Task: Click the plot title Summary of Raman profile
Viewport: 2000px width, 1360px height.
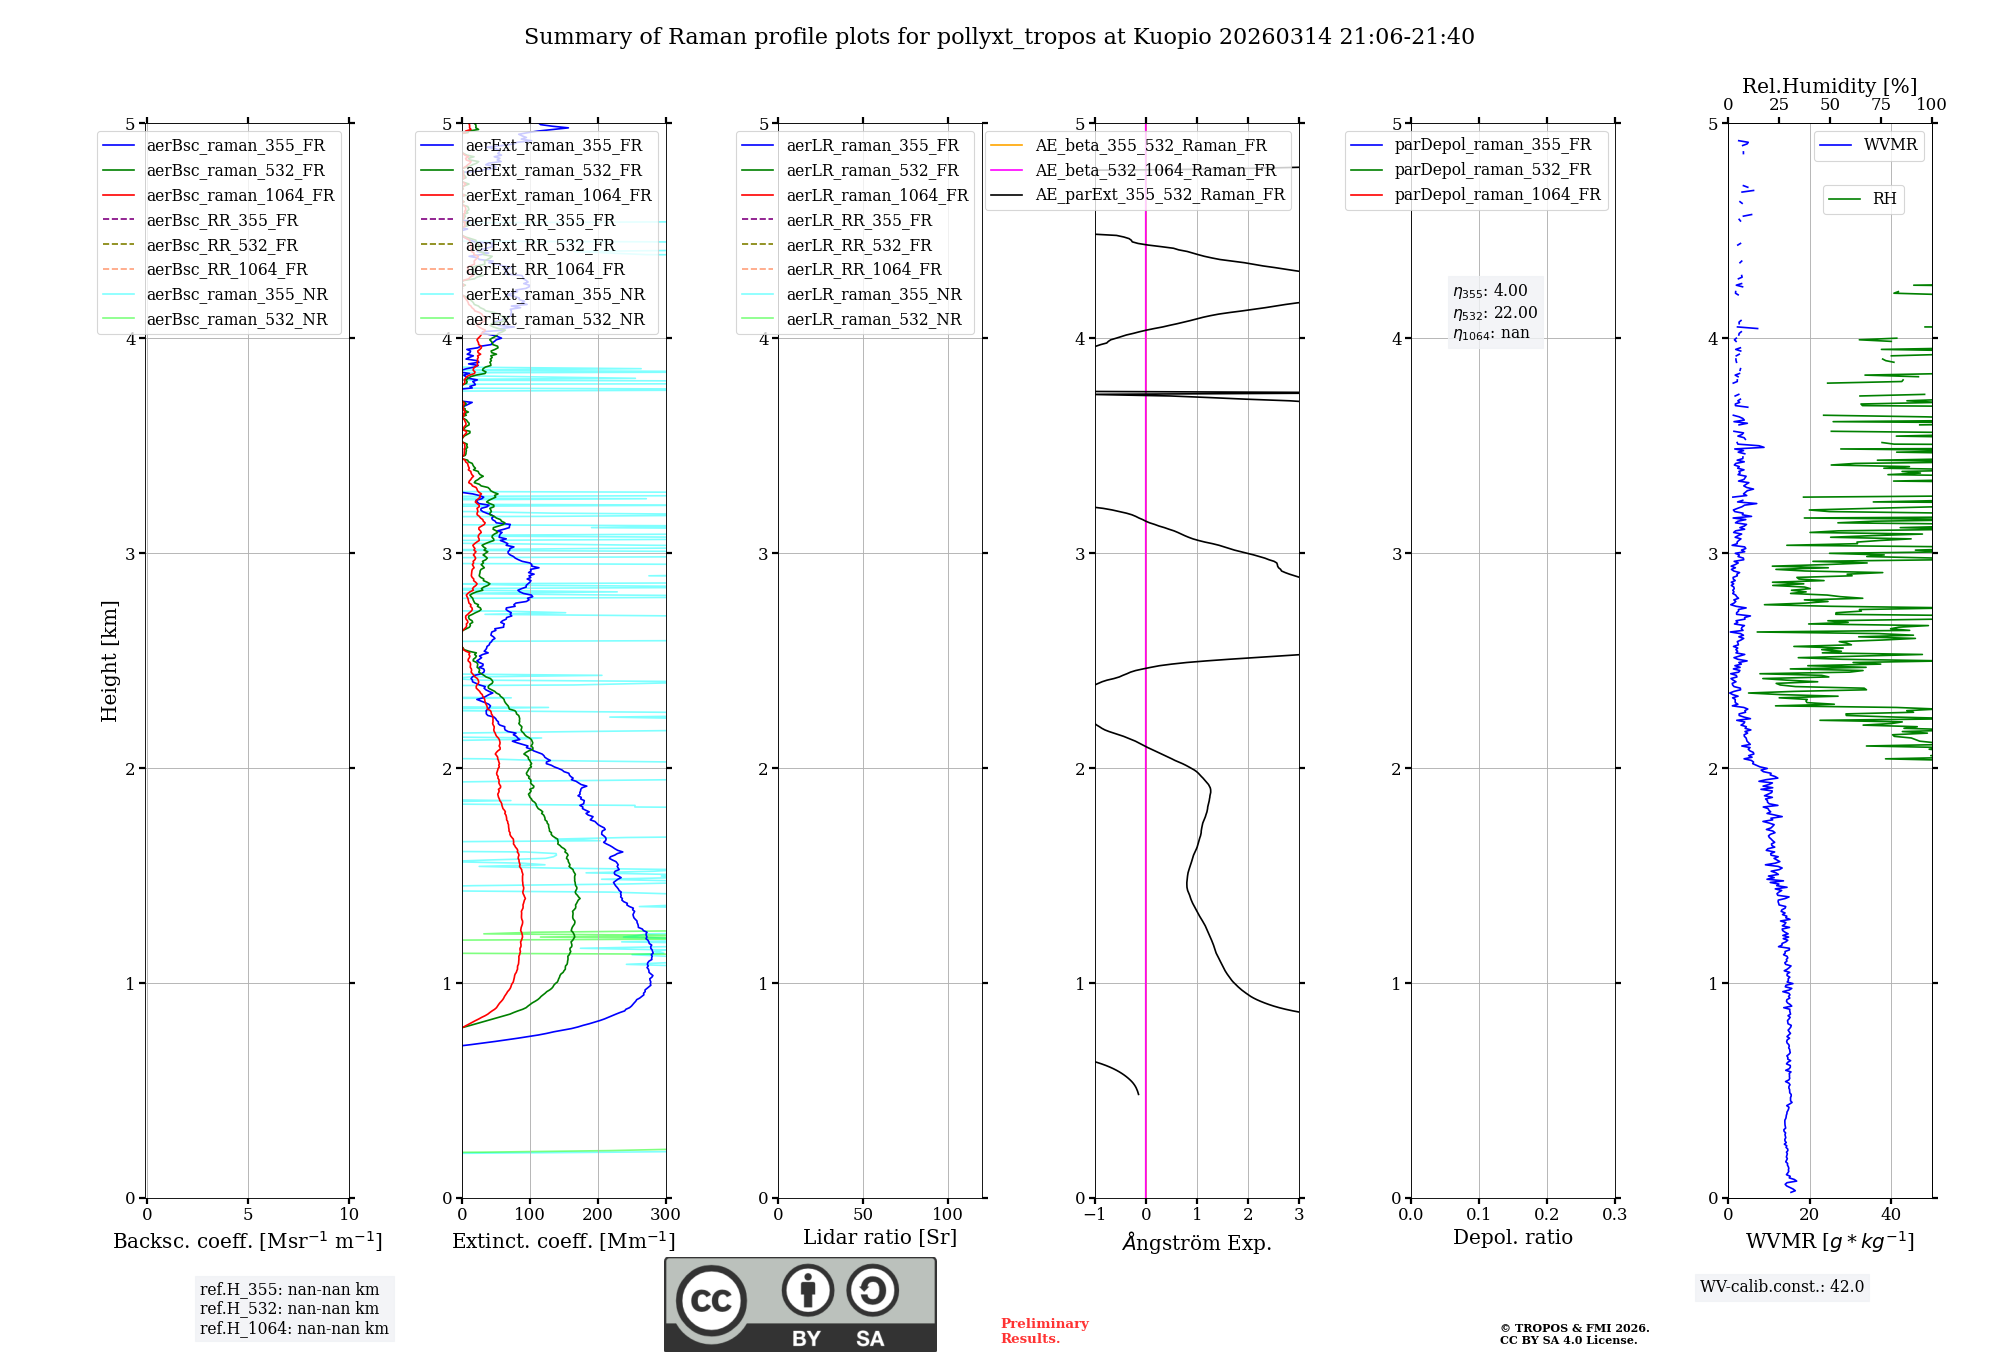Action: [x=999, y=37]
